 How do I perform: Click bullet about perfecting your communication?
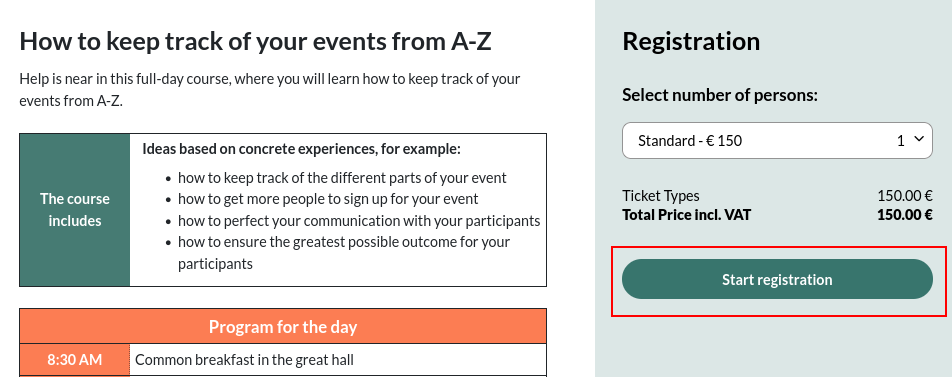tap(359, 220)
